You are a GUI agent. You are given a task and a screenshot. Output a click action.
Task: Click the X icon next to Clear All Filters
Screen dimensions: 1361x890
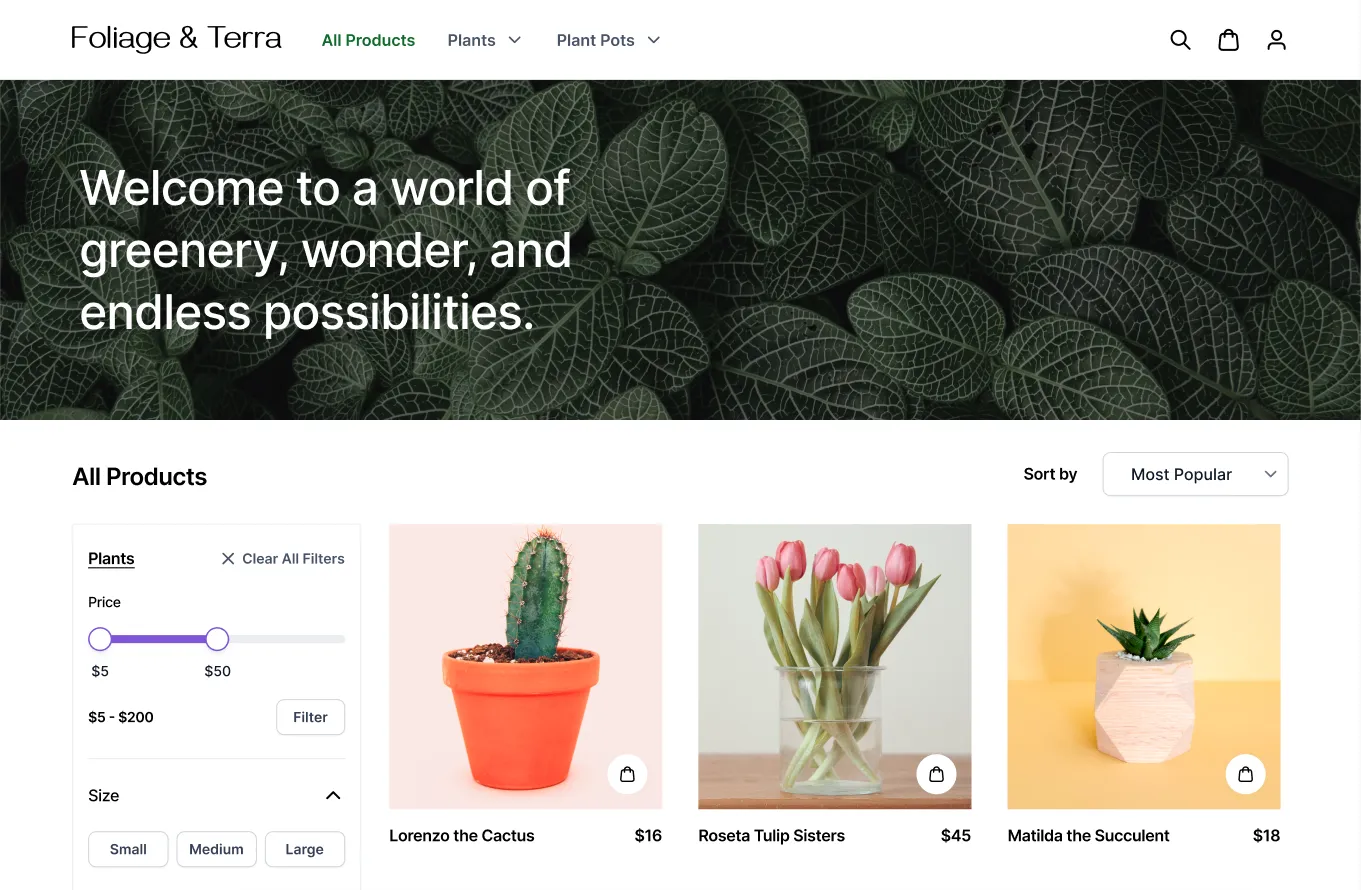pyautogui.click(x=227, y=558)
